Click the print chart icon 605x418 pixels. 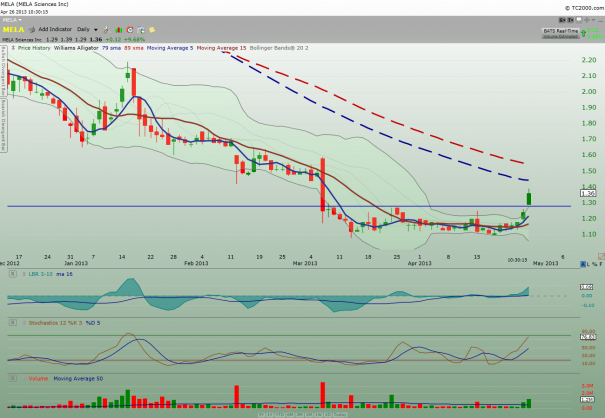point(32,30)
